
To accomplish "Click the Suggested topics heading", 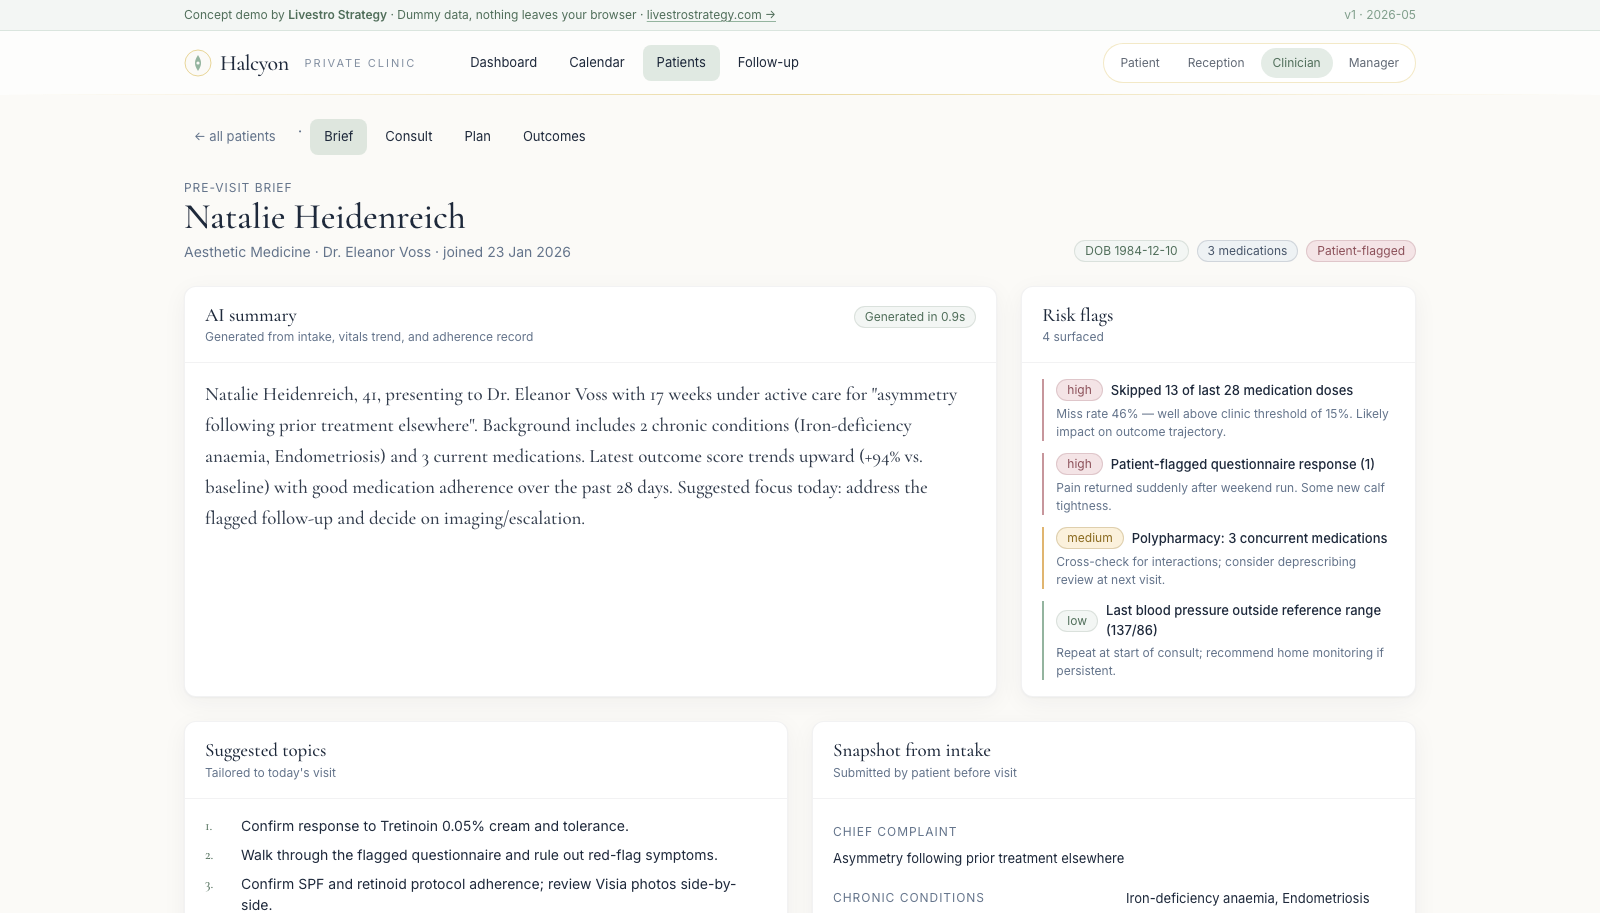I will (x=265, y=751).
